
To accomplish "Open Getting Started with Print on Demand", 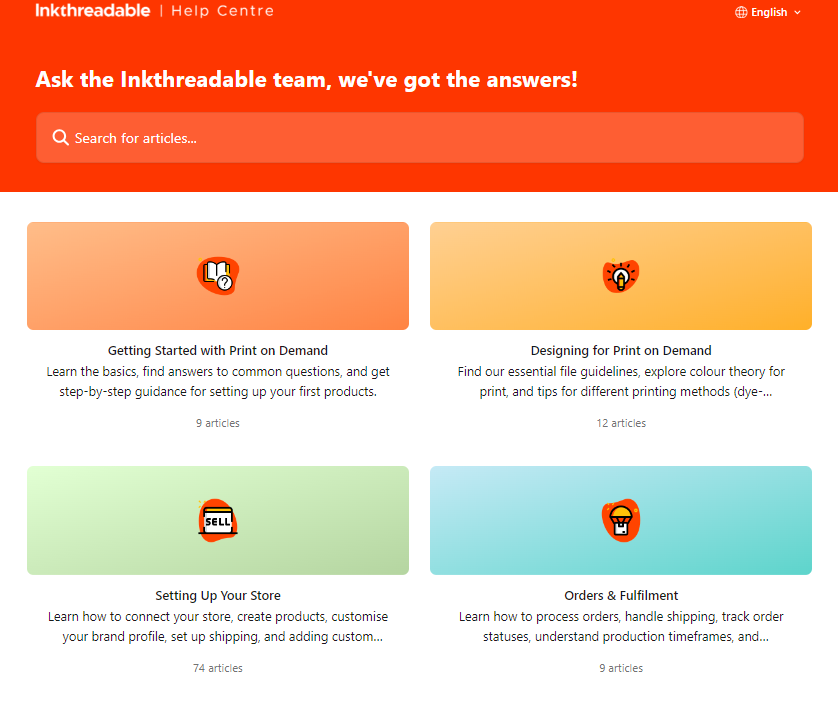I will click(x=218, y=351).
